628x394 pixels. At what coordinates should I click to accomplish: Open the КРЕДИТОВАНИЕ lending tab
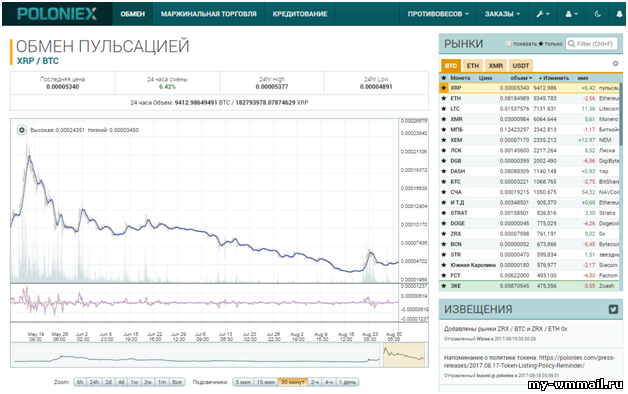point(300,14)
